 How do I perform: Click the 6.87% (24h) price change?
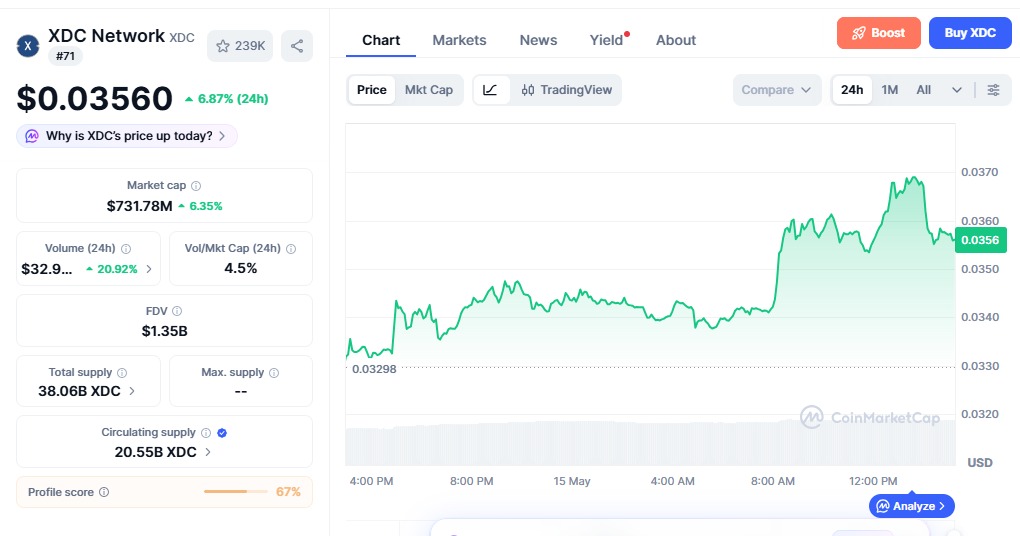pos(226,99)
